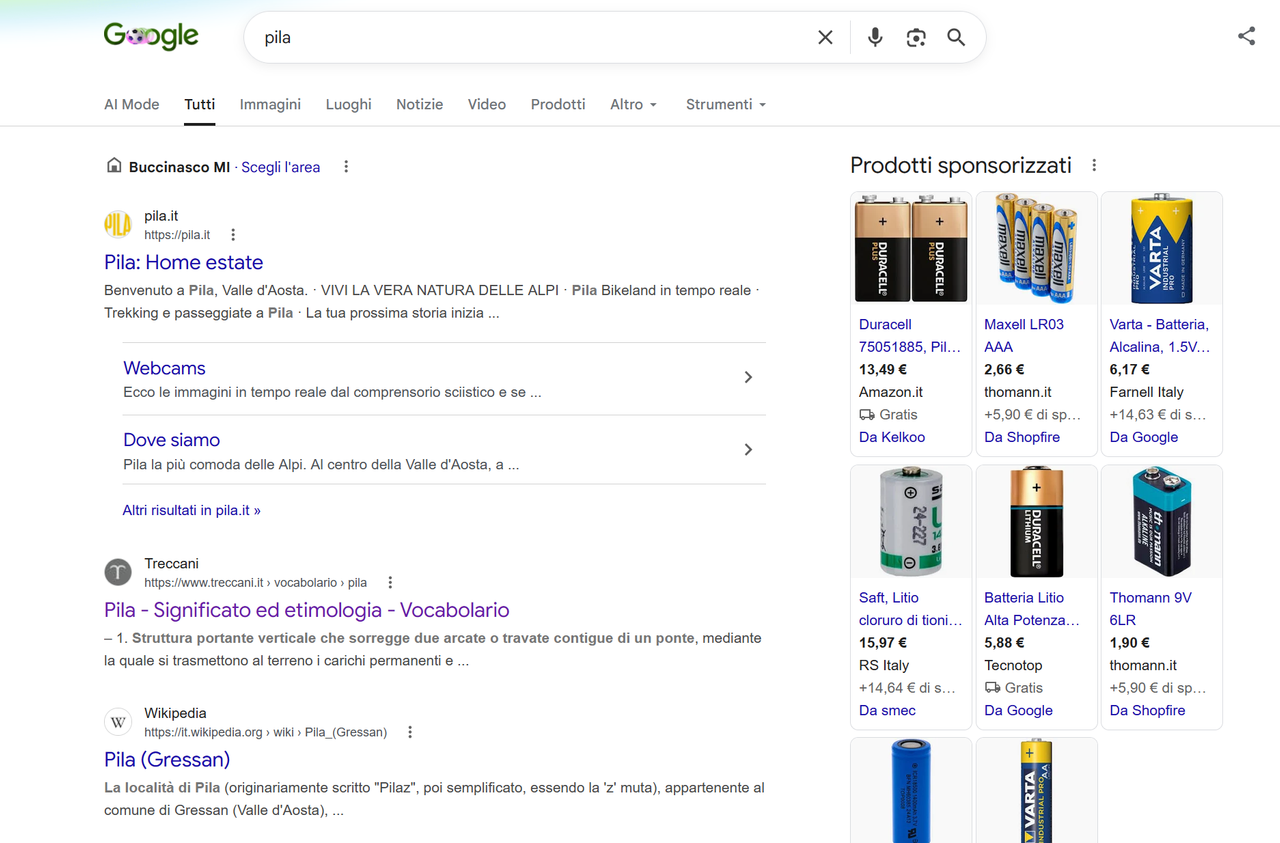Open Pila - Significato ed etimologia result
The width and height of the screenshot is (1280, 843).
coord(307,610)
